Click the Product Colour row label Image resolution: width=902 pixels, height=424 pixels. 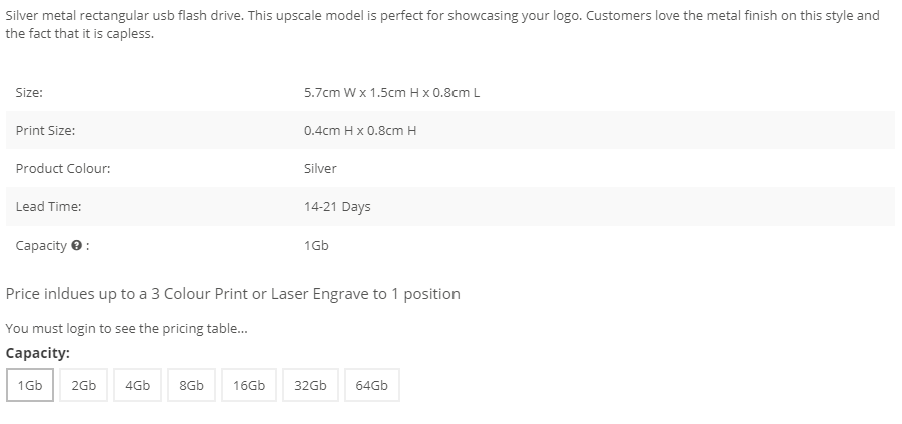[63, 169]
